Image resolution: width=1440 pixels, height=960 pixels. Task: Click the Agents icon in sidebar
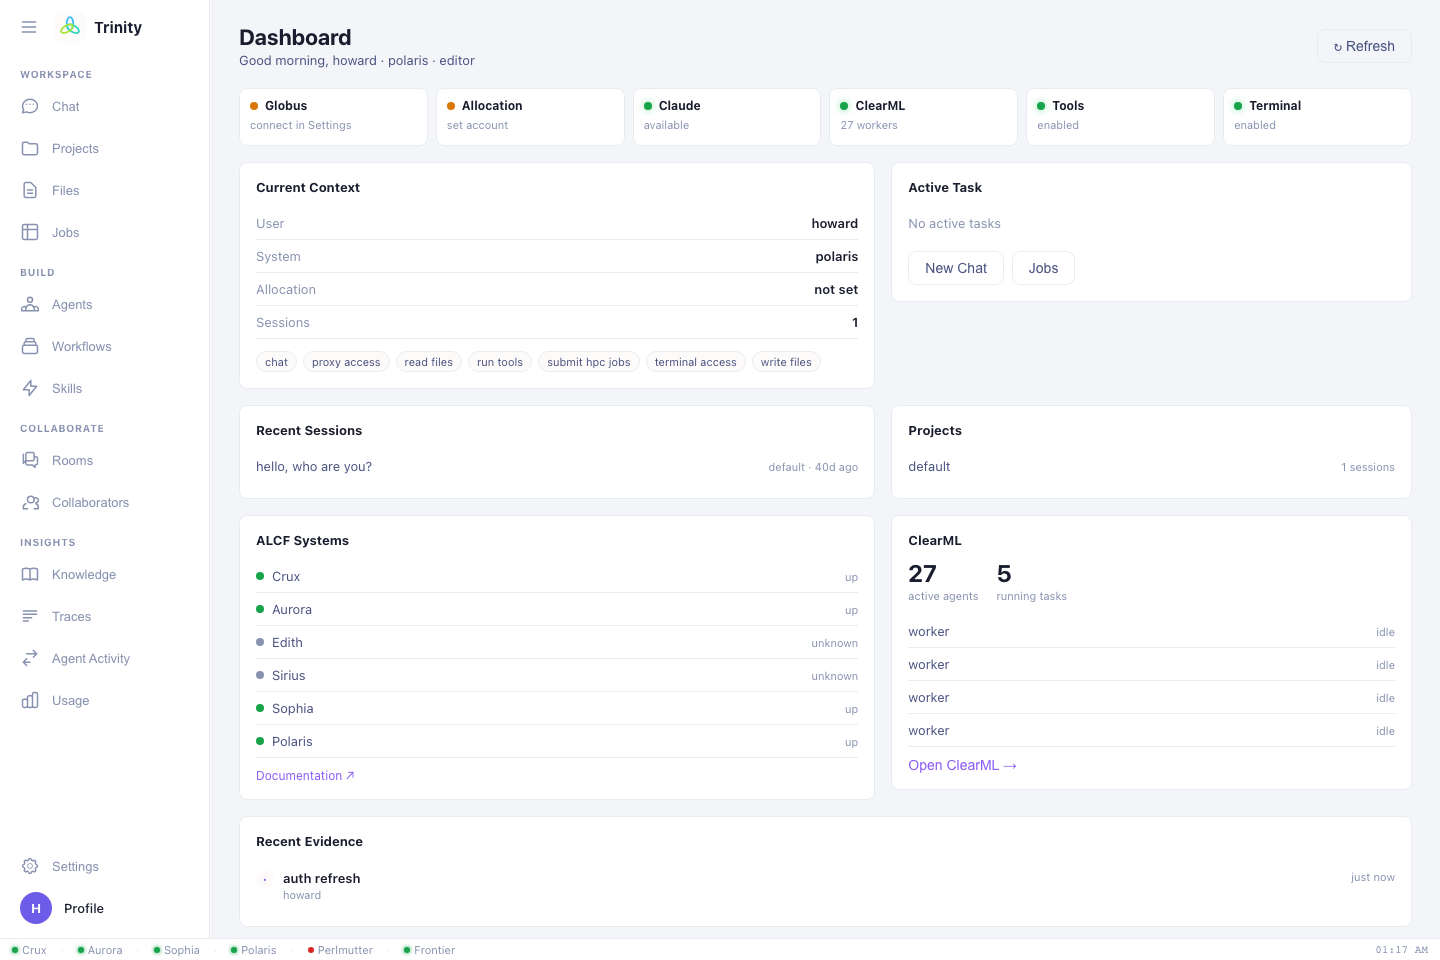point(30,304)
